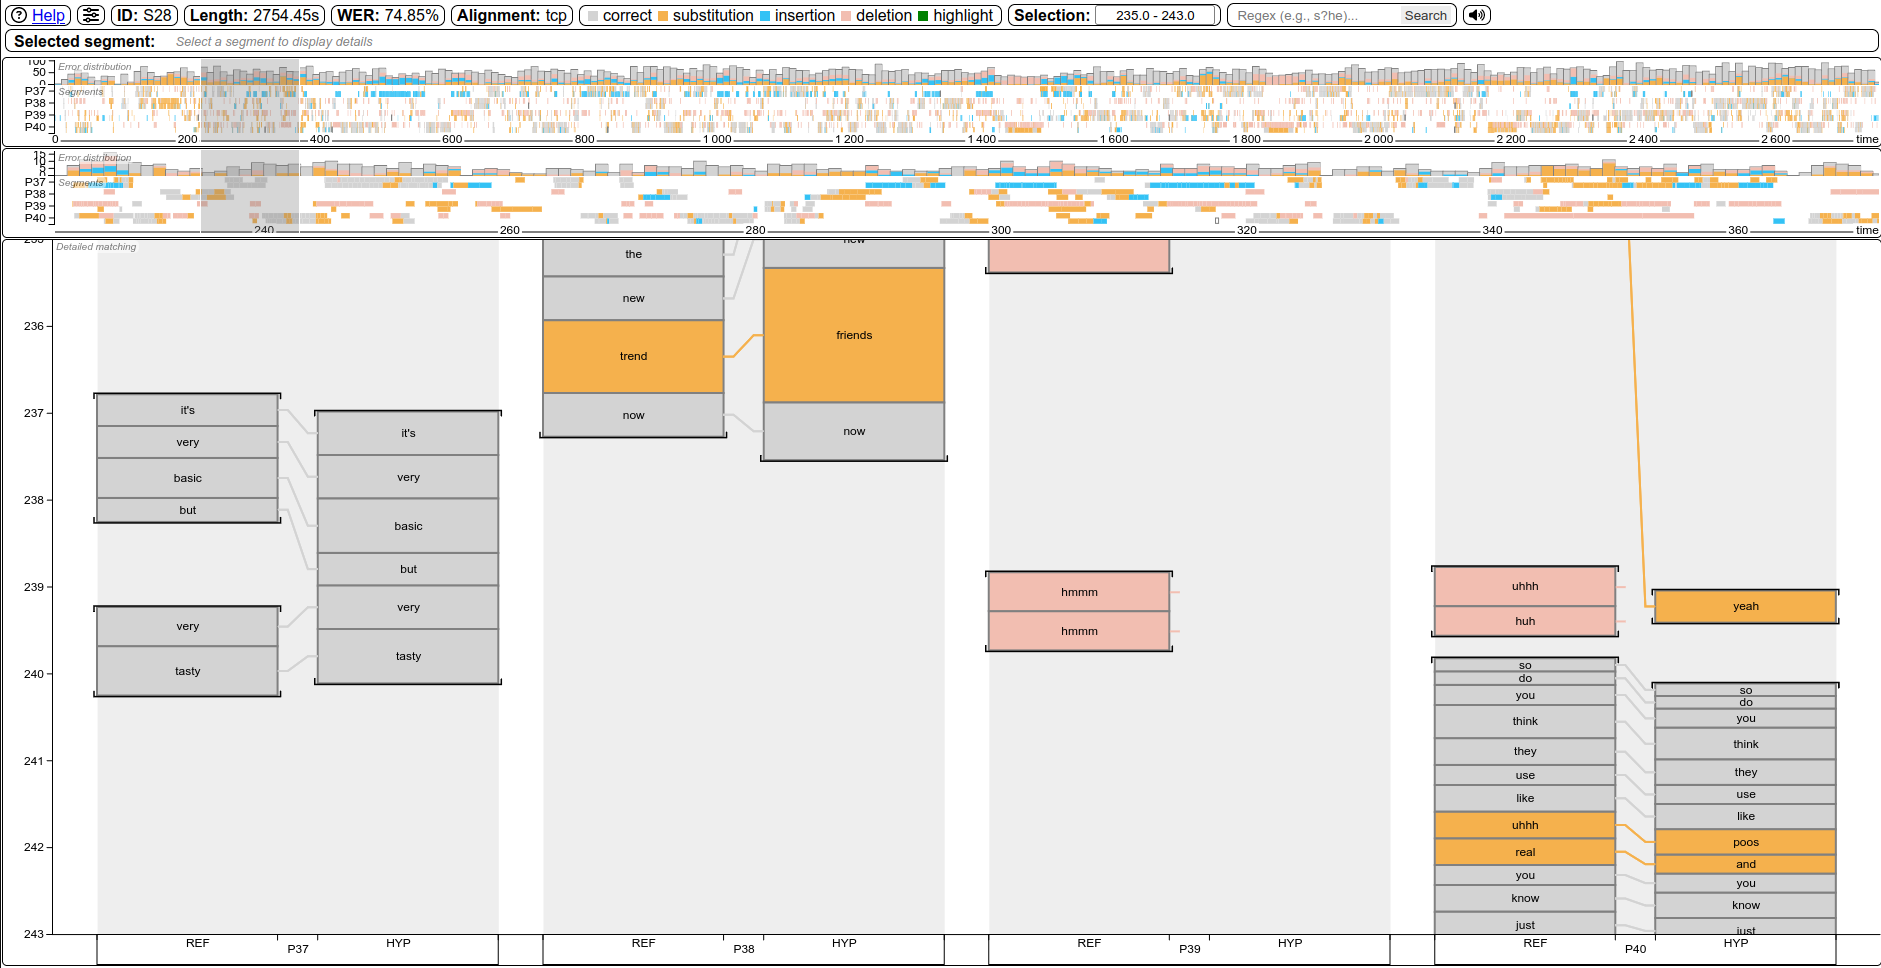Click the speaker audio icon button
1881x968 pixels.
[x=1476, y=15]
